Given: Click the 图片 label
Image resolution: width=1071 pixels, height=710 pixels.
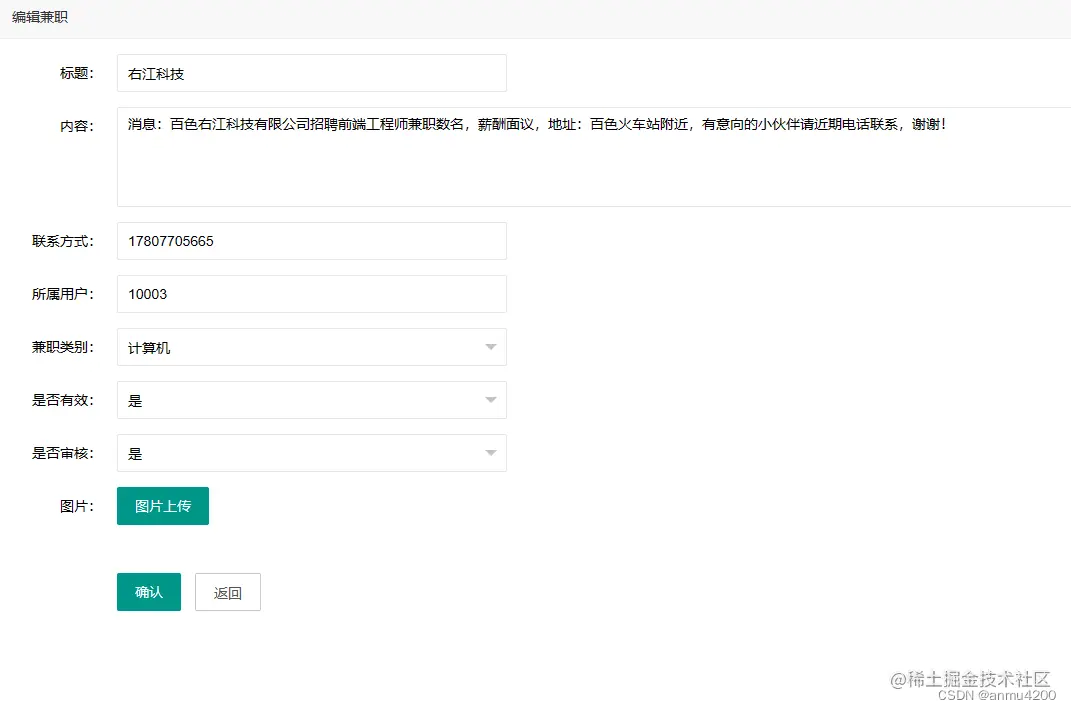Looking at the screenshot, I should (76, 506).
